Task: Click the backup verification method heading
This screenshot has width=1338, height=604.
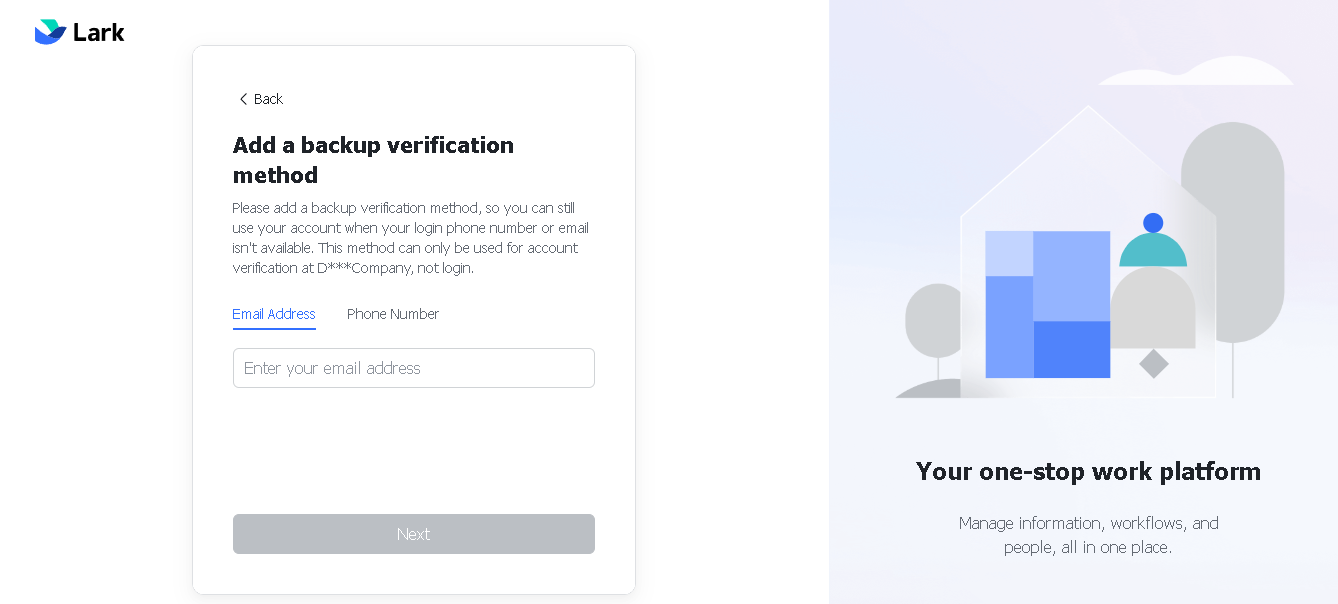Action: (x=373, y=160)
